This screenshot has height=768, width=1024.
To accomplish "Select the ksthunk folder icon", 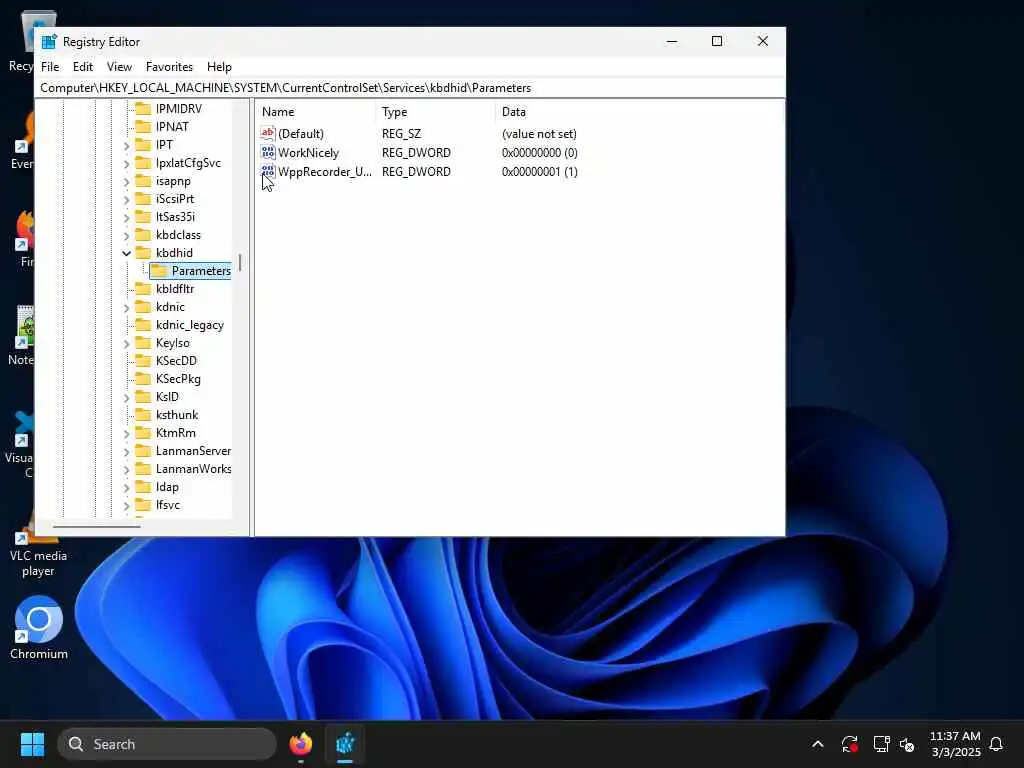I will pyautogui.click(x=142, y=415).
